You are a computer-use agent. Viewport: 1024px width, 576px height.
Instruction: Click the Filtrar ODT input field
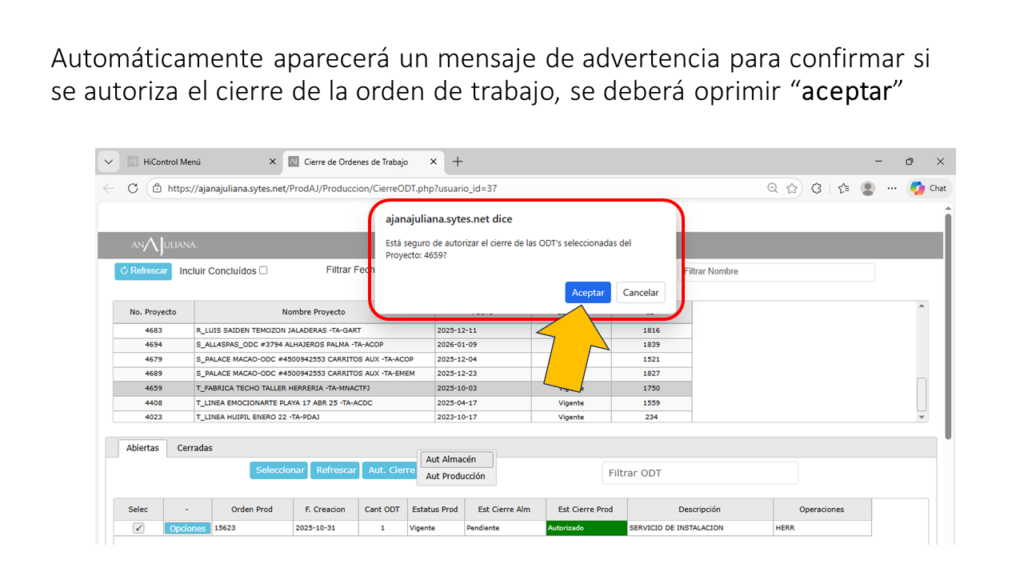coord(699,473)
